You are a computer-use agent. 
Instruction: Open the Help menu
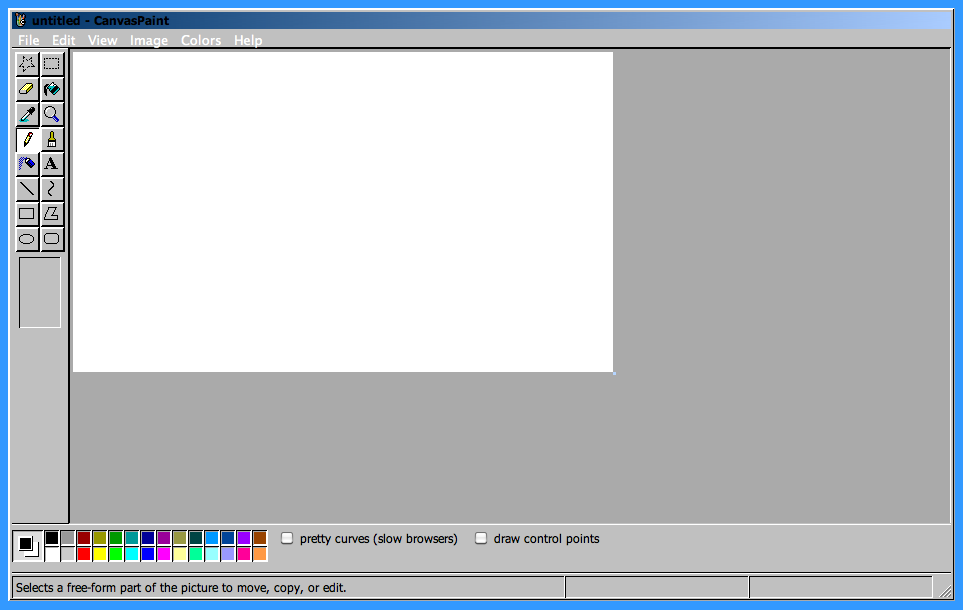pyautogui.click(x=248, y=41)
